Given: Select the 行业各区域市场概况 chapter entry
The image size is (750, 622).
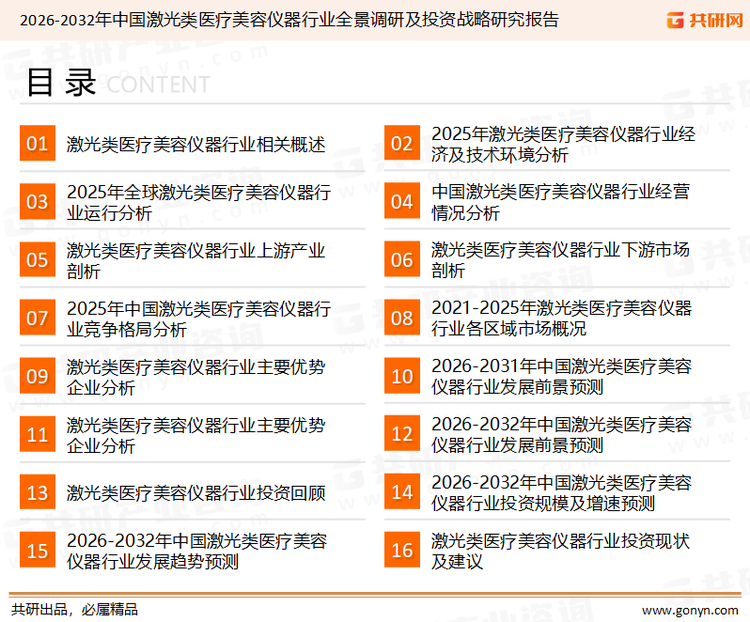Looking at the screenshot, I should (561, 318).
